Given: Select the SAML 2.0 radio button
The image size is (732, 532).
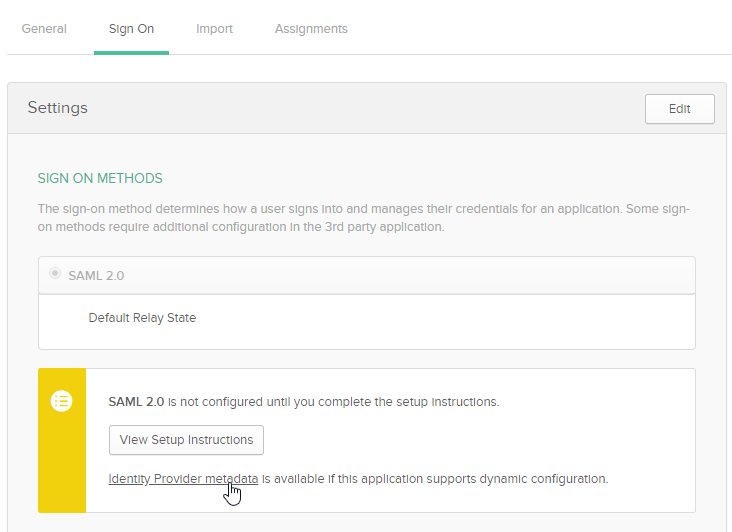Looking at the screenshot, I should point(55,273).
